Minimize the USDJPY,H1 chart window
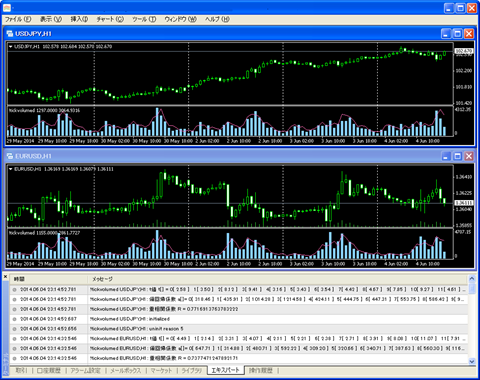This screenshot has width=480, height=380. tap(446, 33)
